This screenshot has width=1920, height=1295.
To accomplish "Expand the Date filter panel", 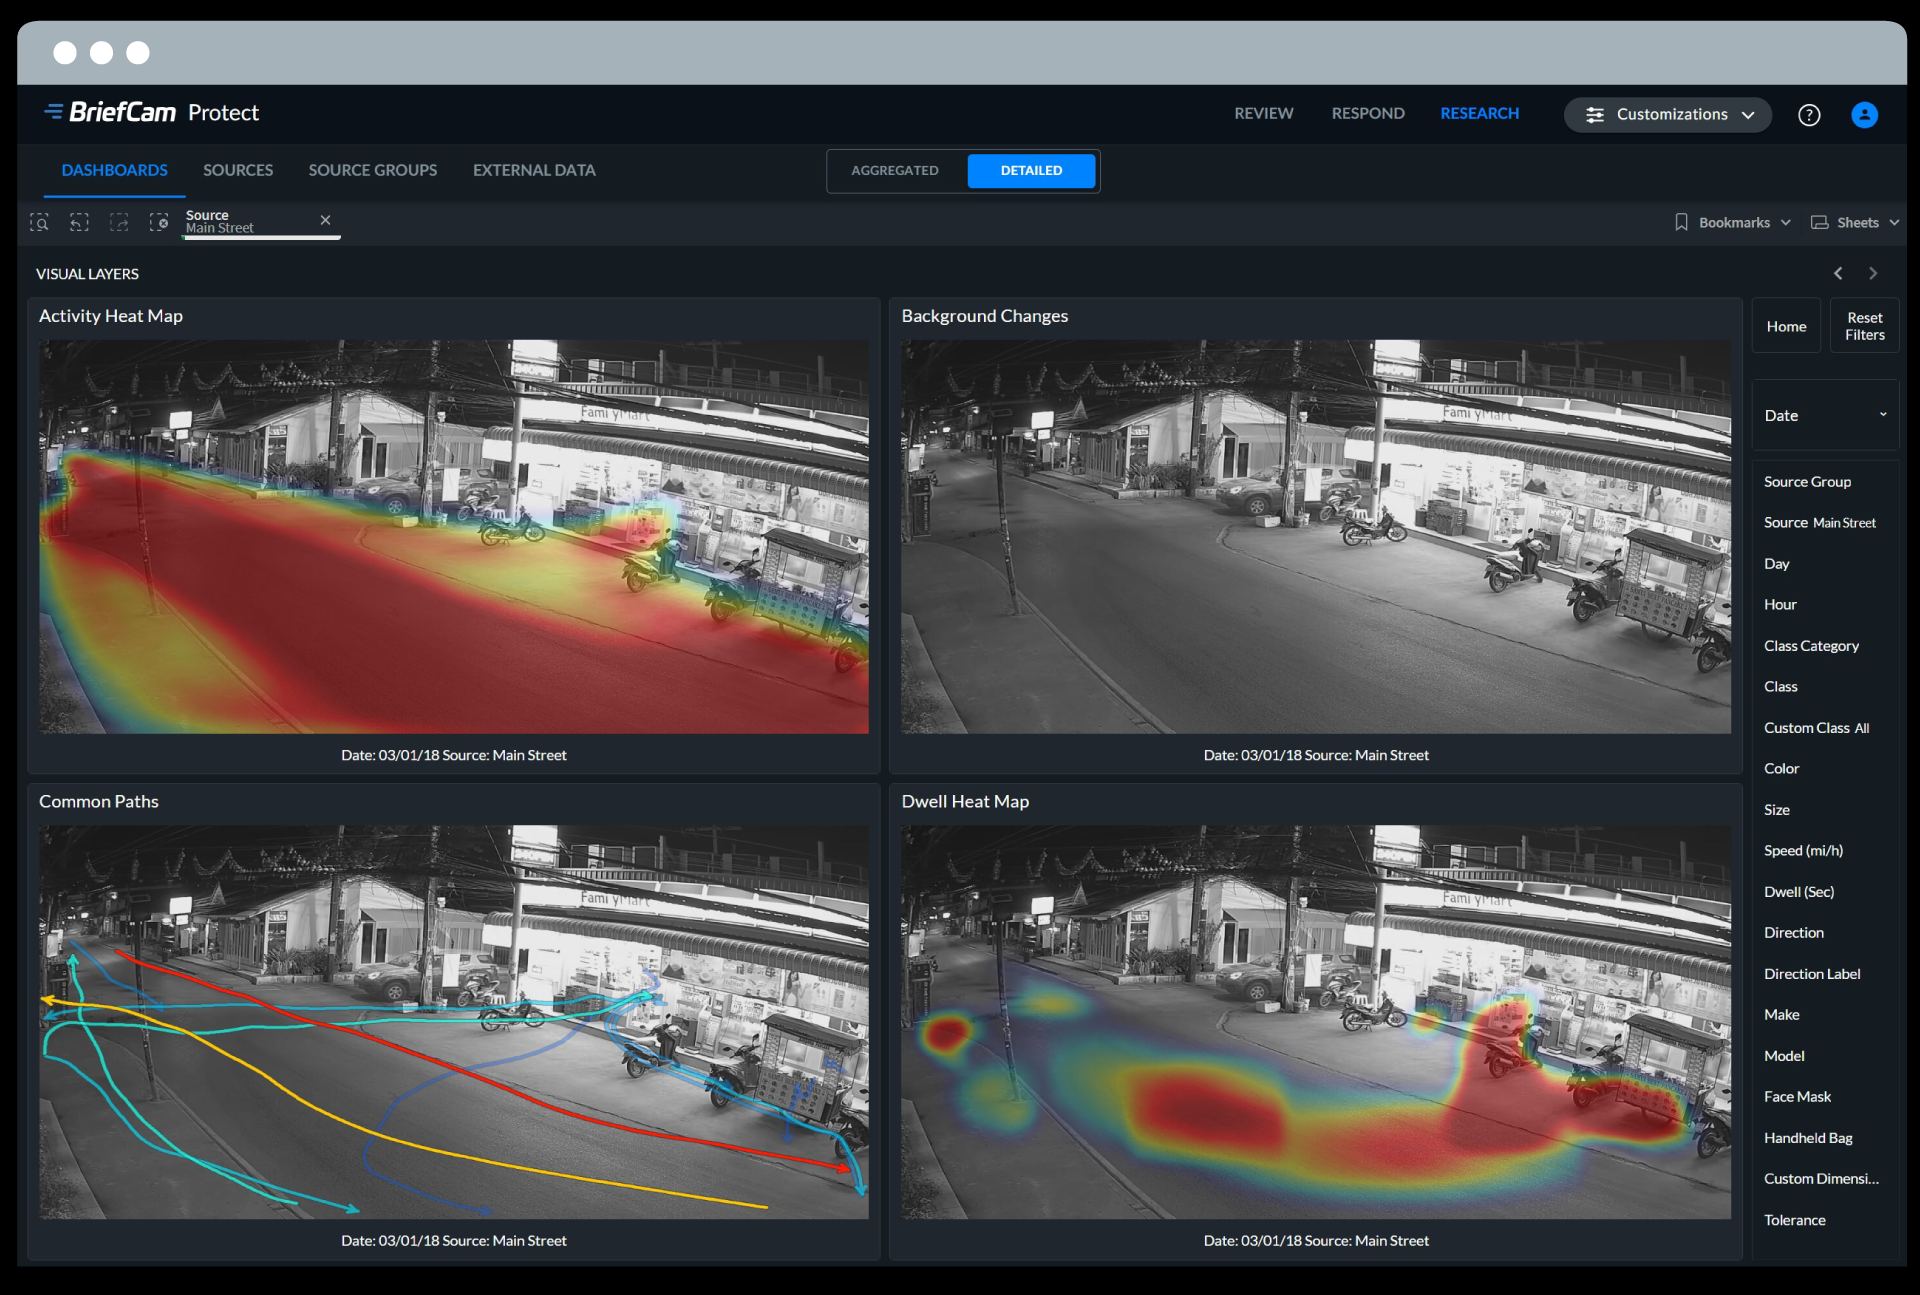I will point(1824,415).
